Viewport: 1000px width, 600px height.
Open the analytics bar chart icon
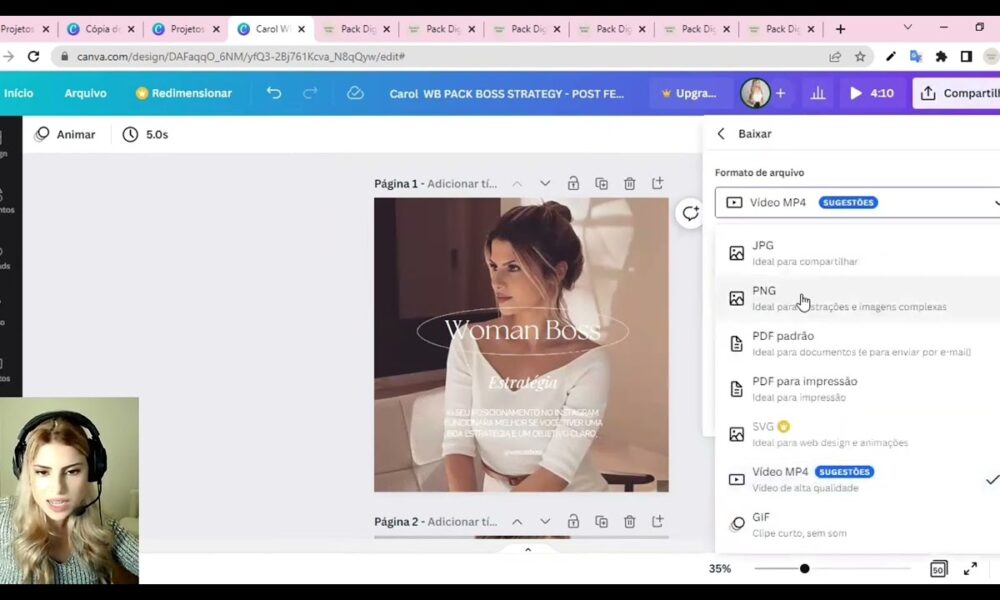pos(818,93)
